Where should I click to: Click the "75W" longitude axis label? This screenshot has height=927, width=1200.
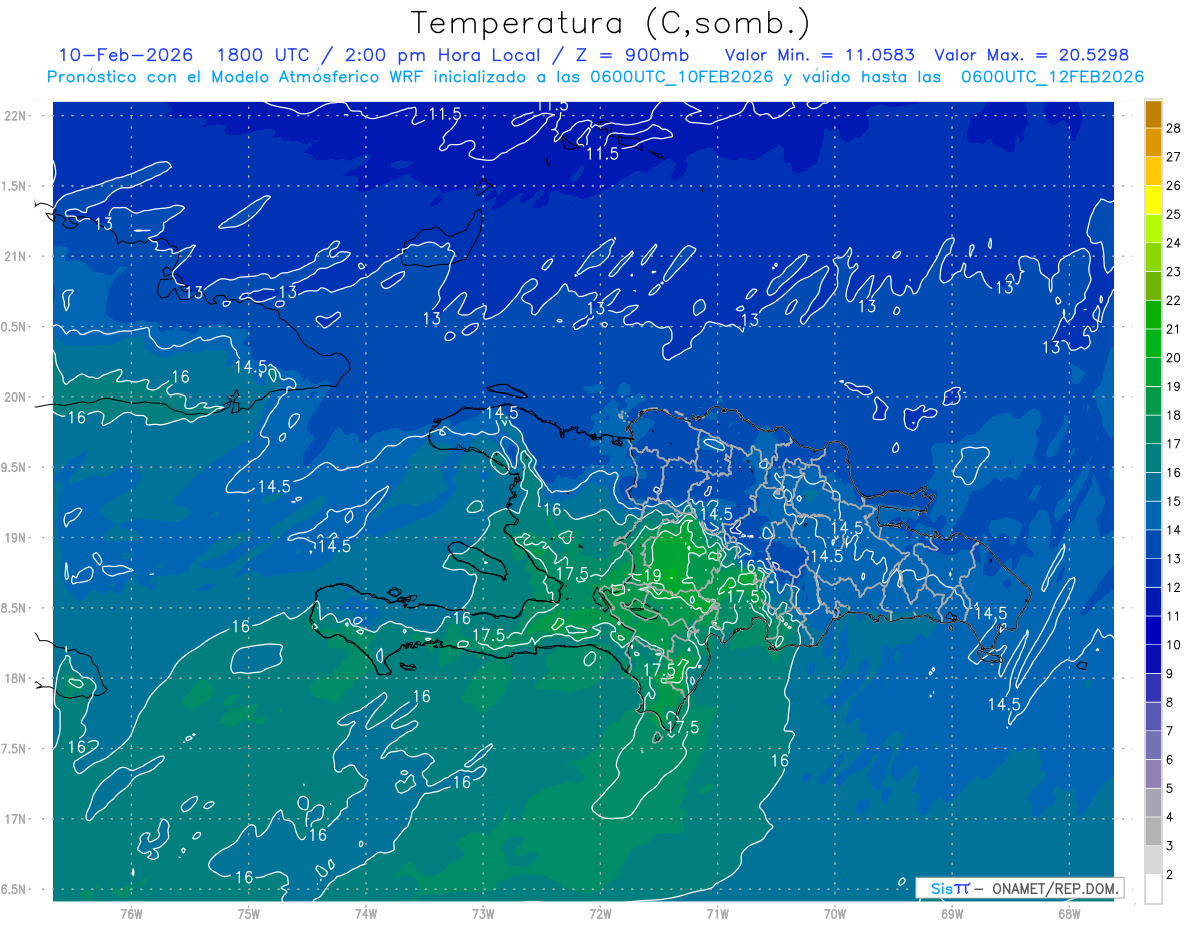click(249, 914)
